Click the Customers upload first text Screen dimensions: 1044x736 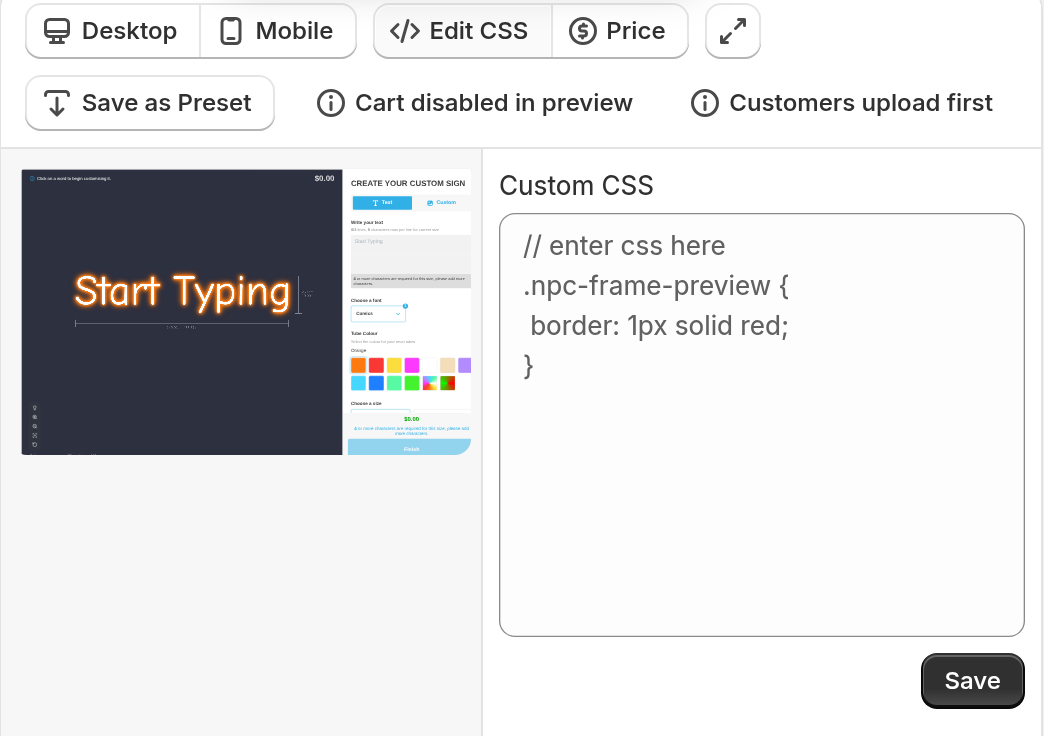(x=861, y=103)
